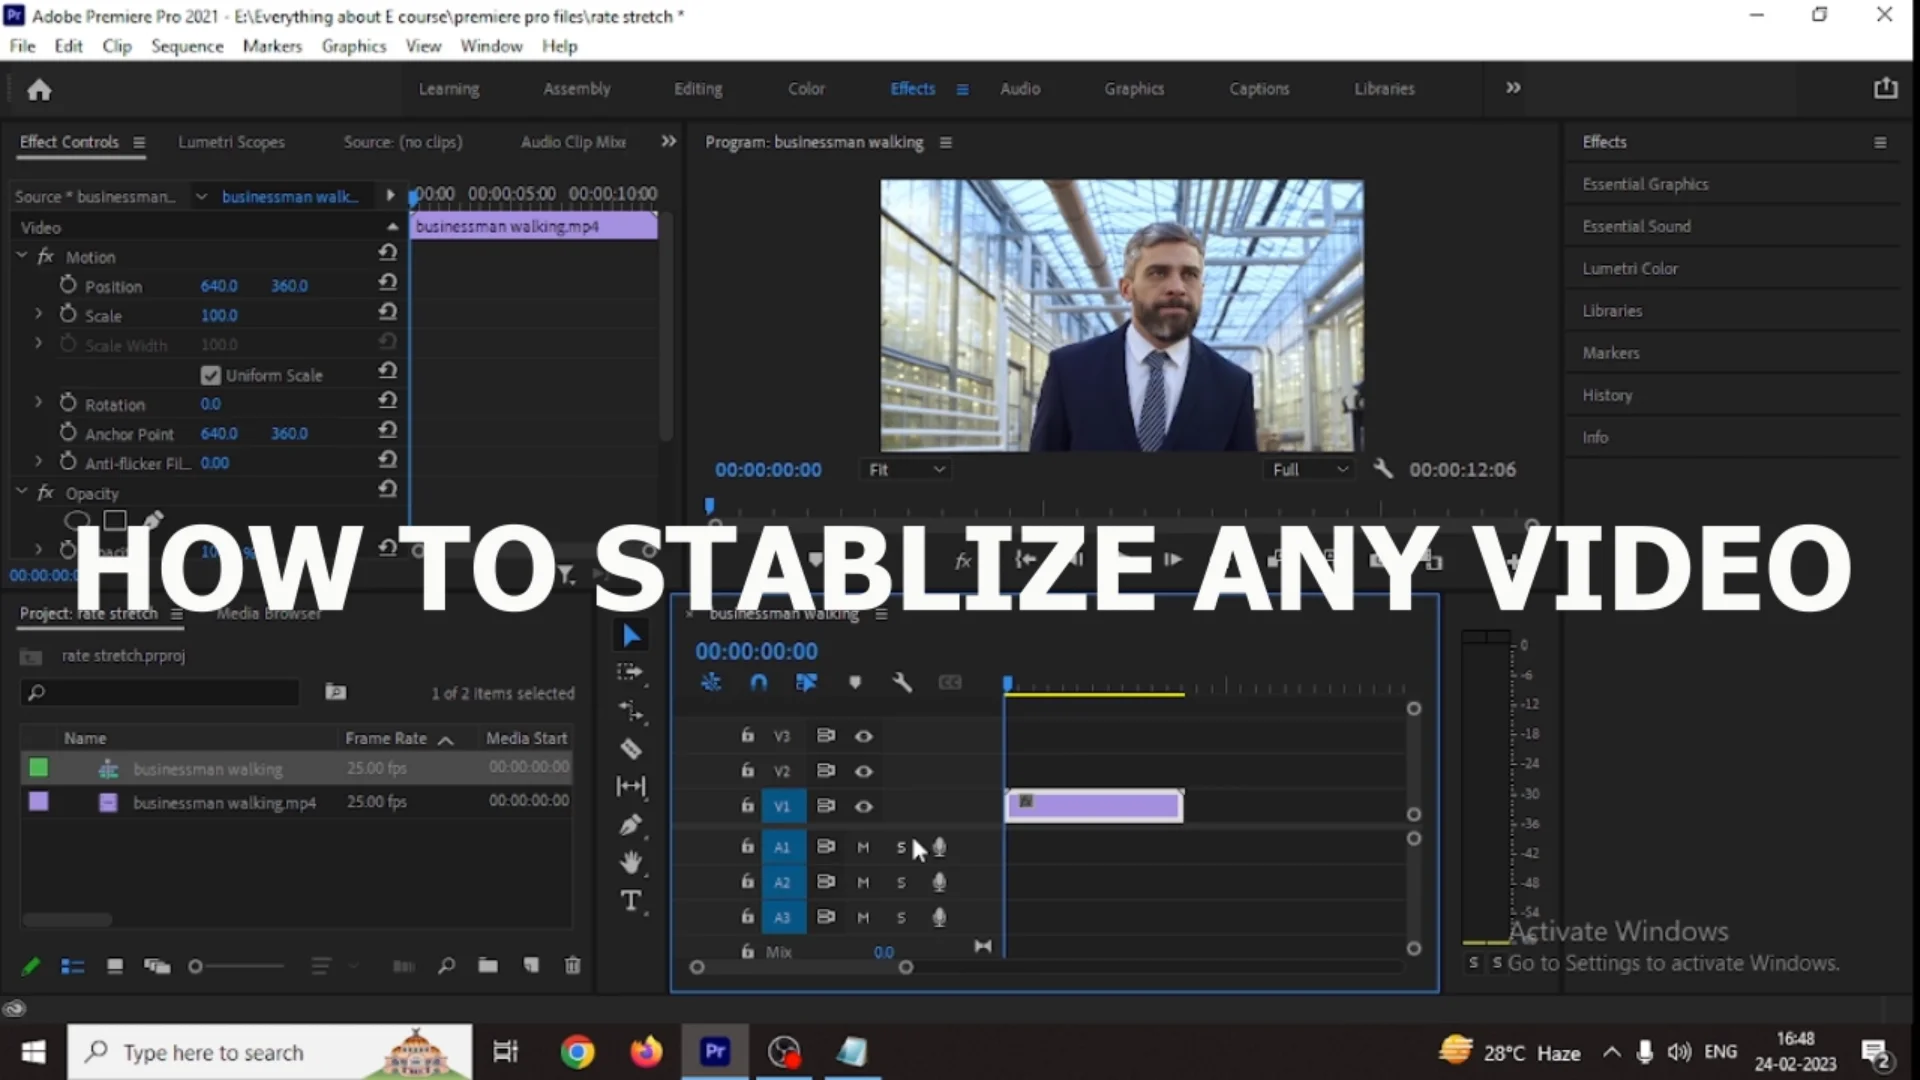1920x1080 pixels.
Task: Open timeline display settings wrench icon
Action: (x=903, y=682)
